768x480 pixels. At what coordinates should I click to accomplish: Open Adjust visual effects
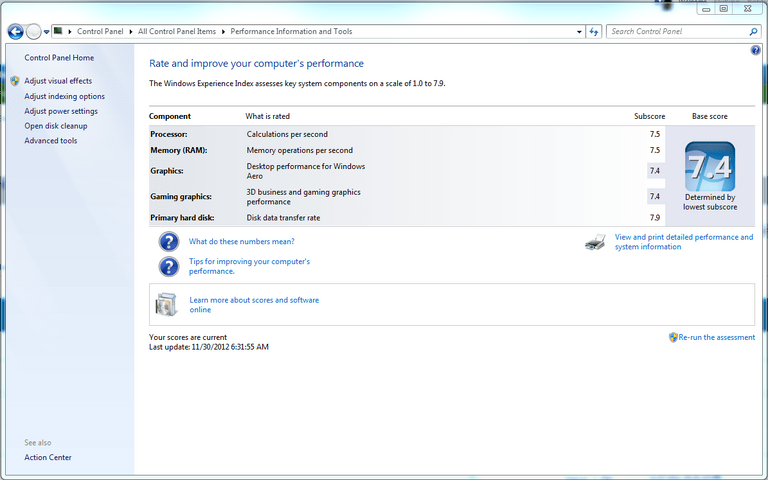pyautogui.click(x=58, y=81)
